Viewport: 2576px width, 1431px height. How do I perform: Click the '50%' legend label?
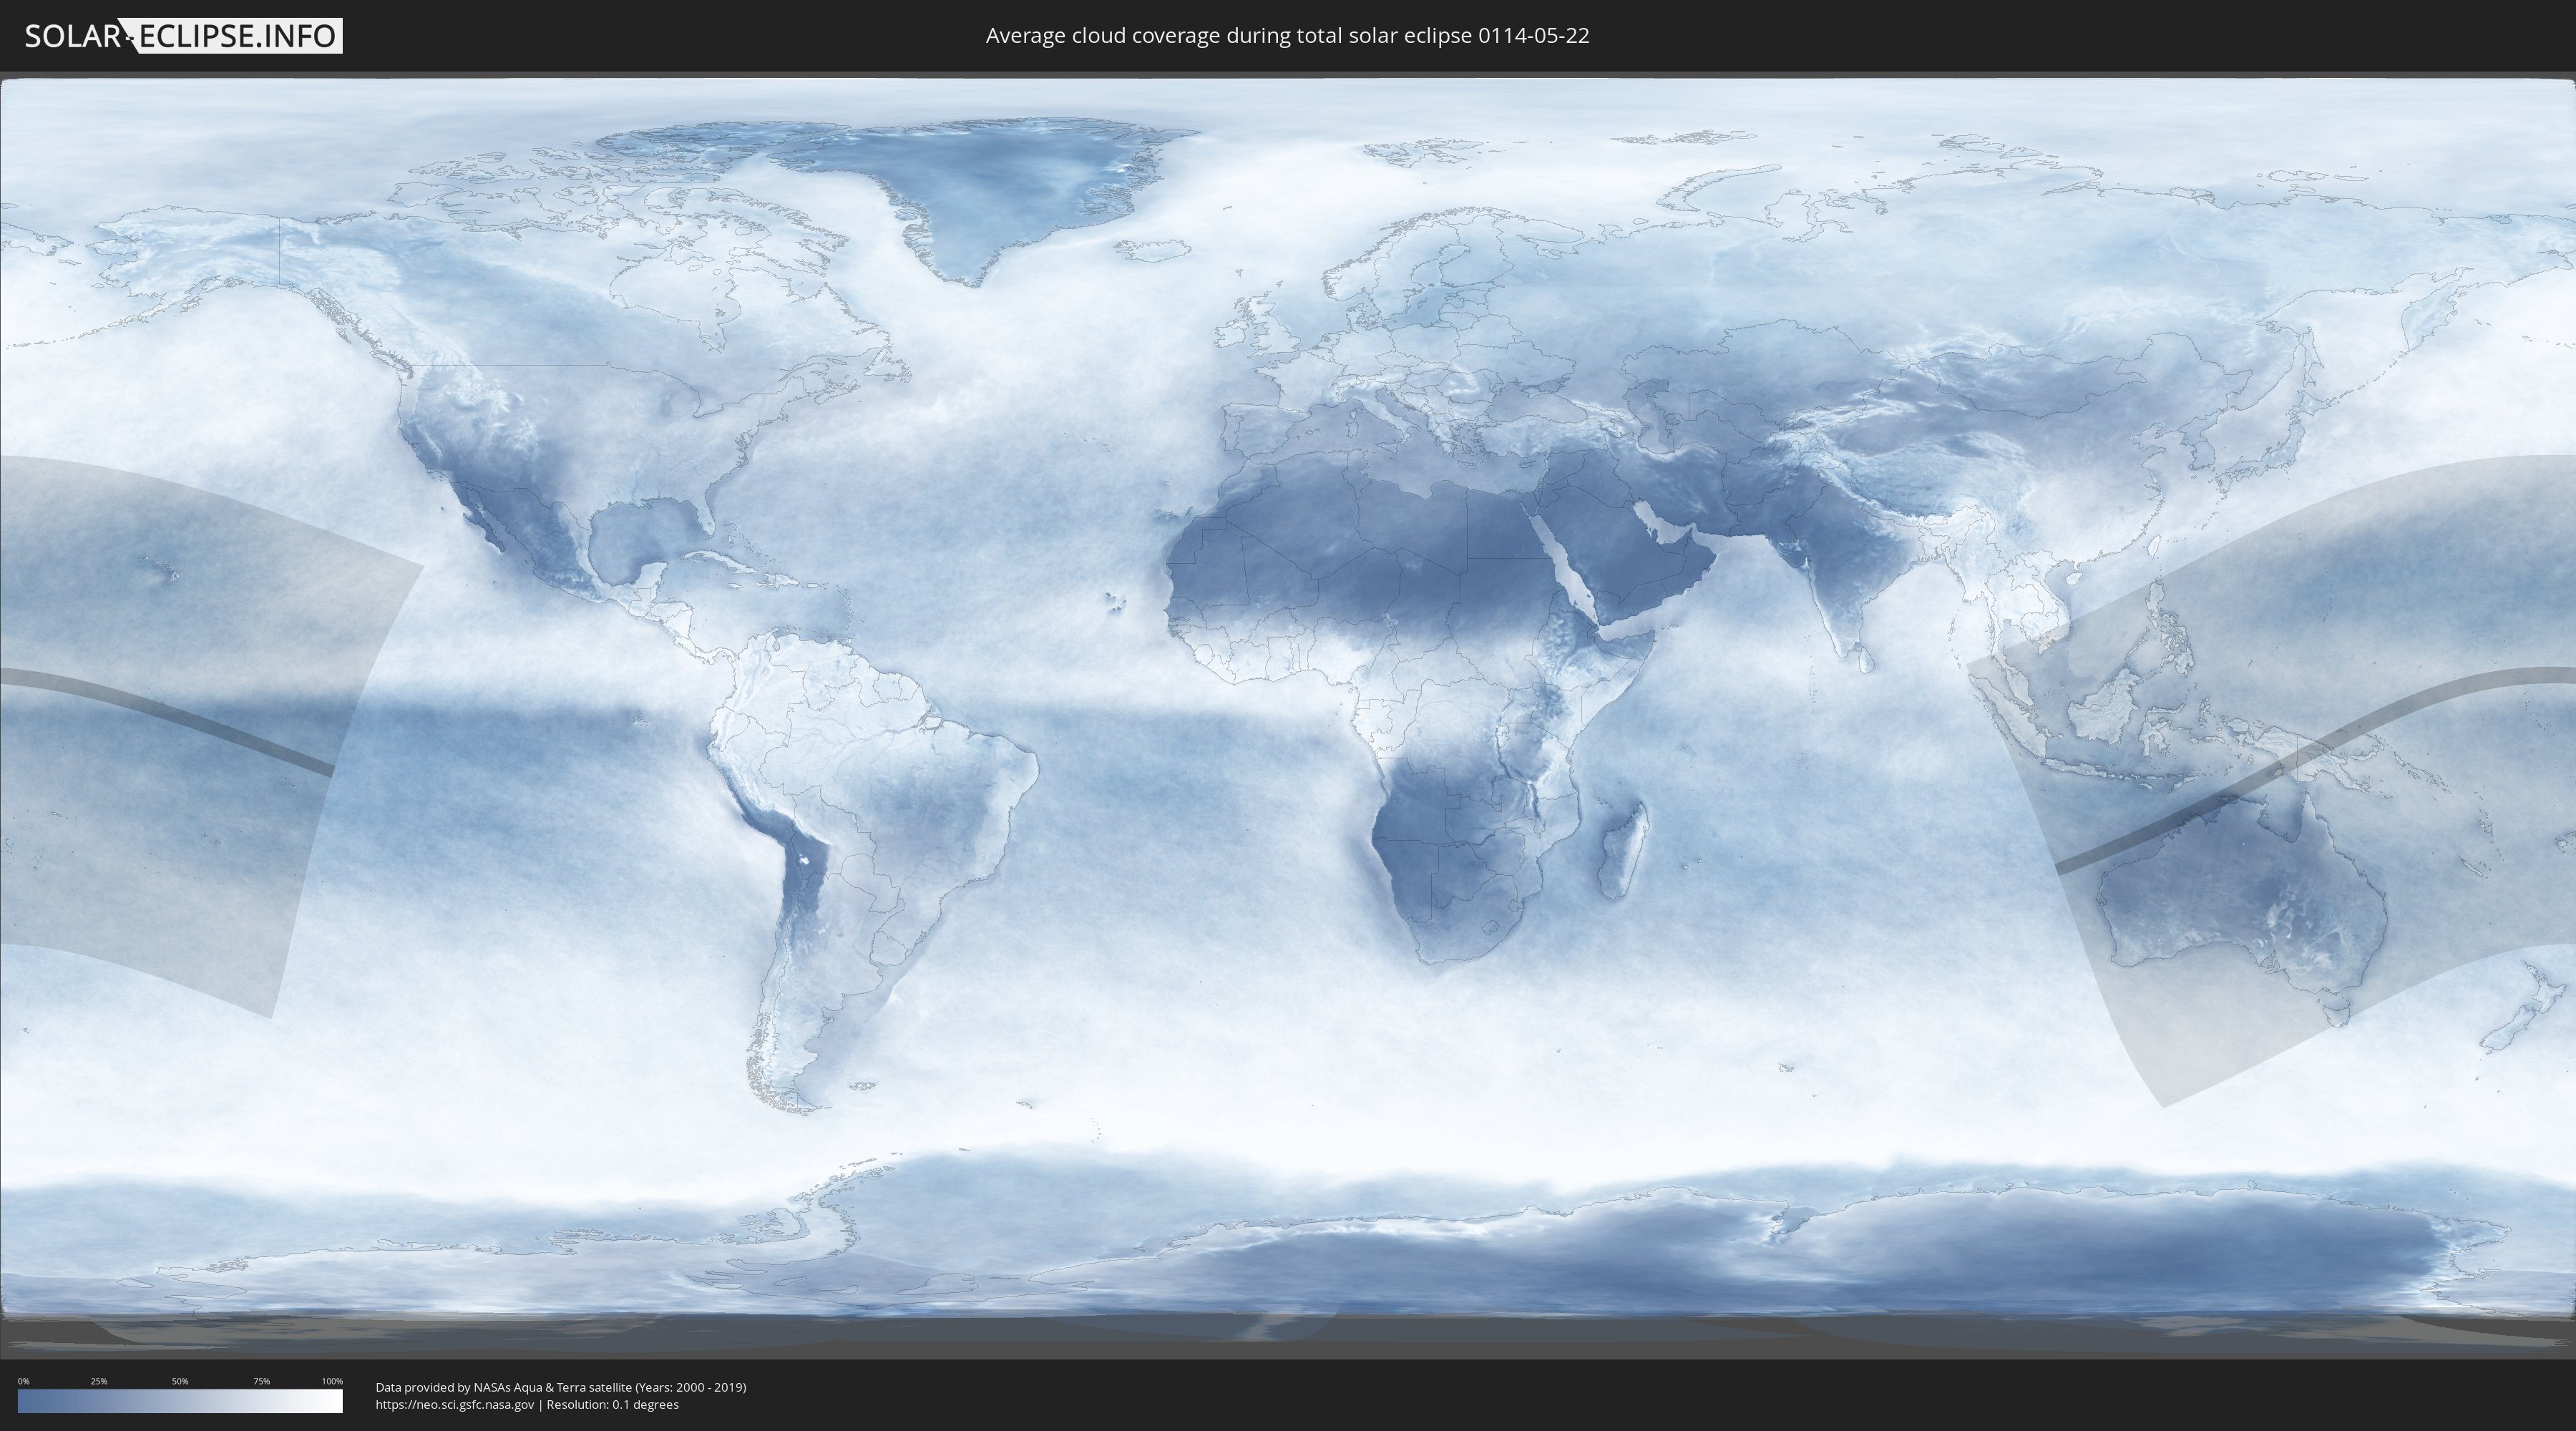[180, 1381]
